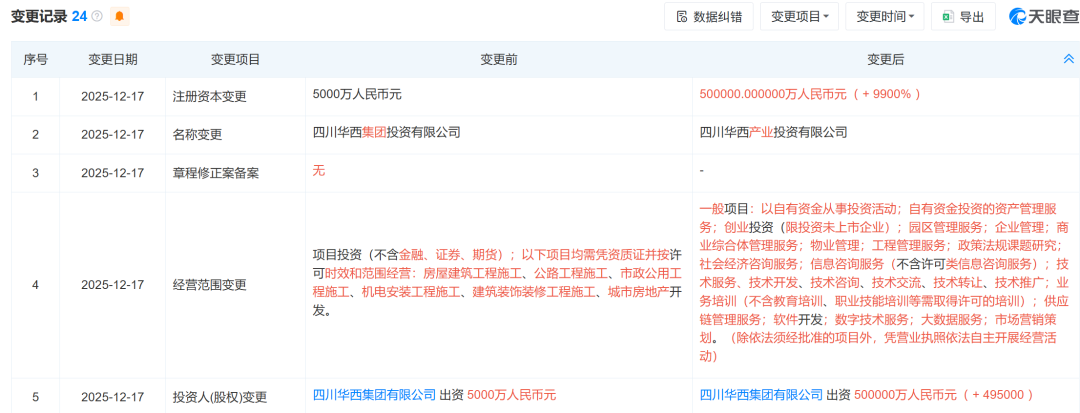The width and height of the screenshot is (1080, 413).
Task: Open 四川华西集团有限公司 link in 变更前 column
Action: [375, 395]
